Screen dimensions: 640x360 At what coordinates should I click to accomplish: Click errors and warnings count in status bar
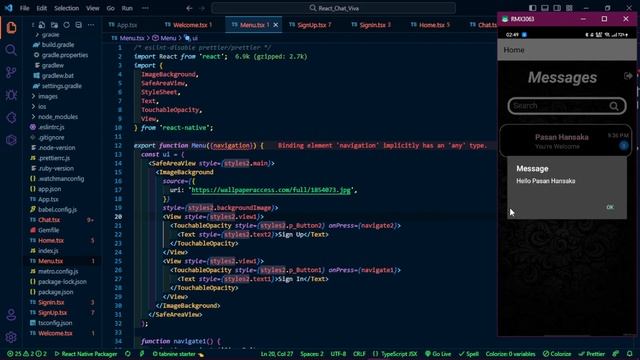pyautogui.click(x=27, y=354)
